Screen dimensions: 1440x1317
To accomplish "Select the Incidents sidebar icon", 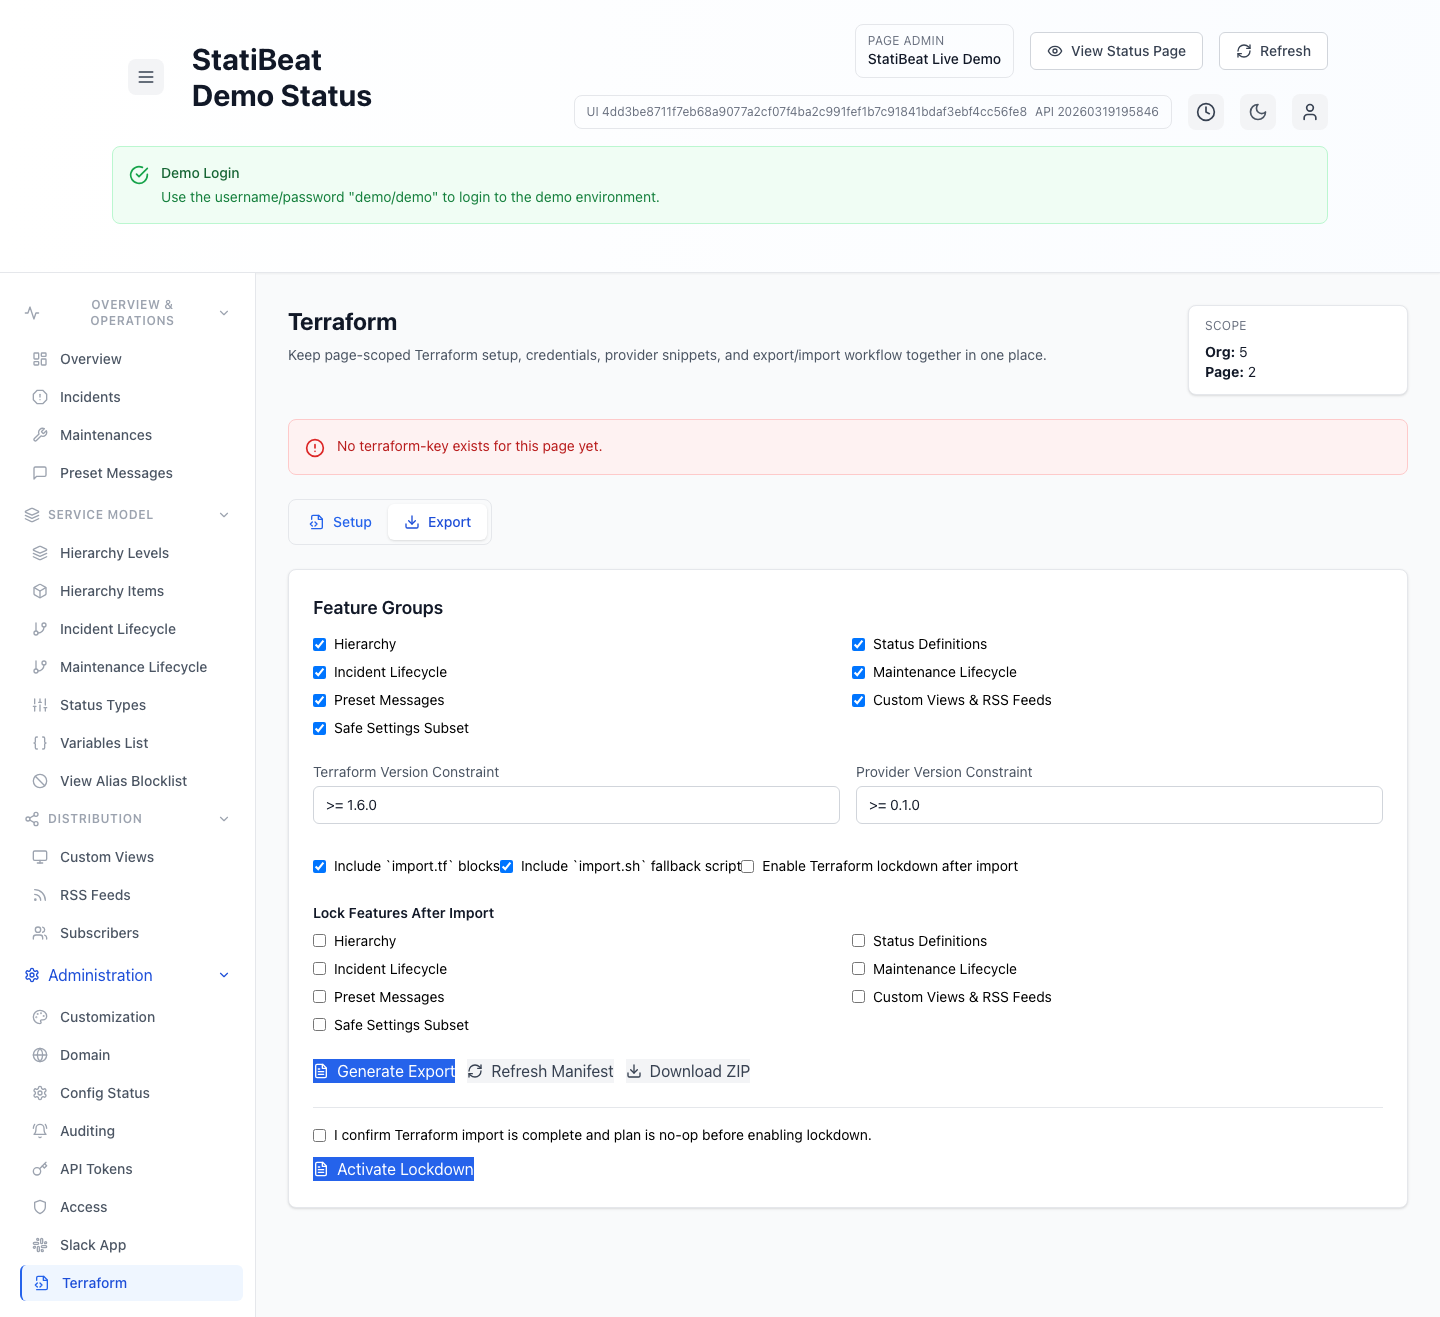I will coord(40,397).
